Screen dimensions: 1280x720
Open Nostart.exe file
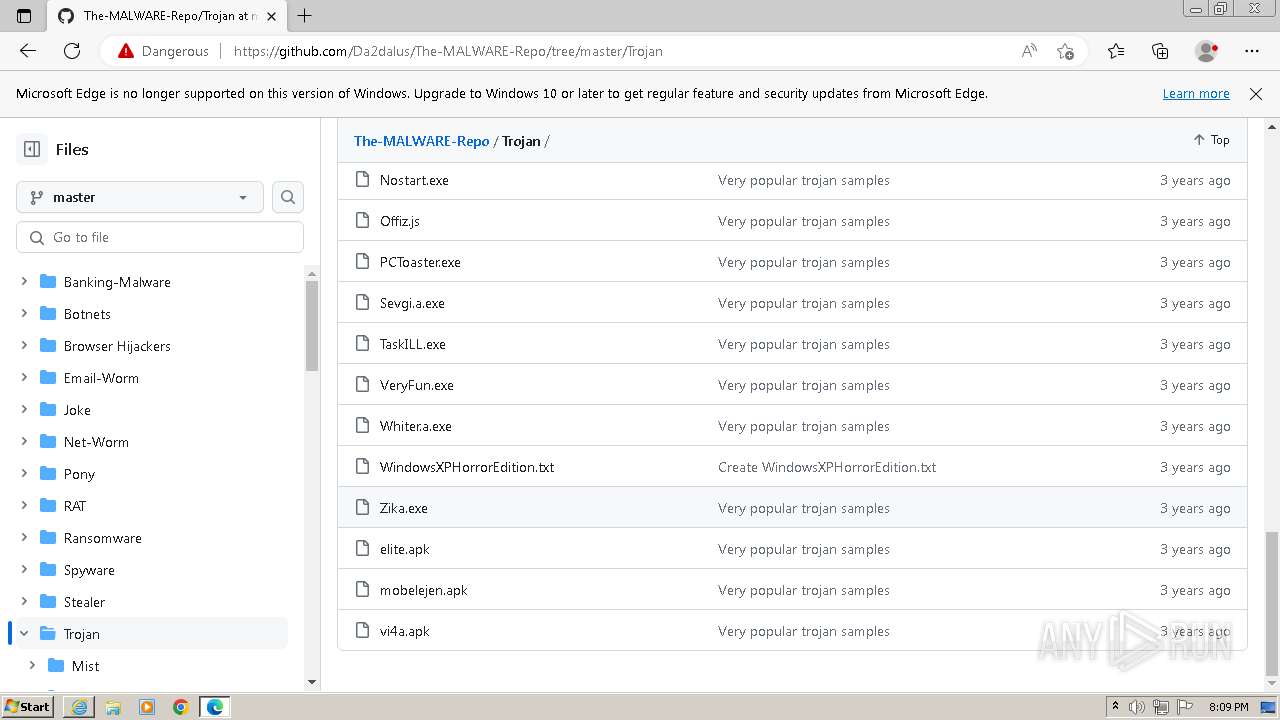coord(414,181)
